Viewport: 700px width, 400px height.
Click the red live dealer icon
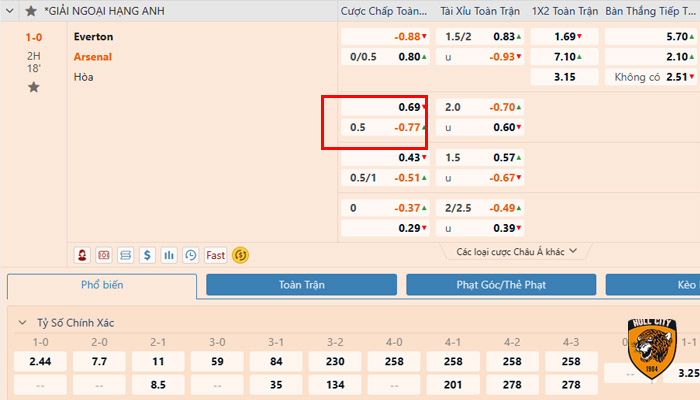[x=83, y=255]
